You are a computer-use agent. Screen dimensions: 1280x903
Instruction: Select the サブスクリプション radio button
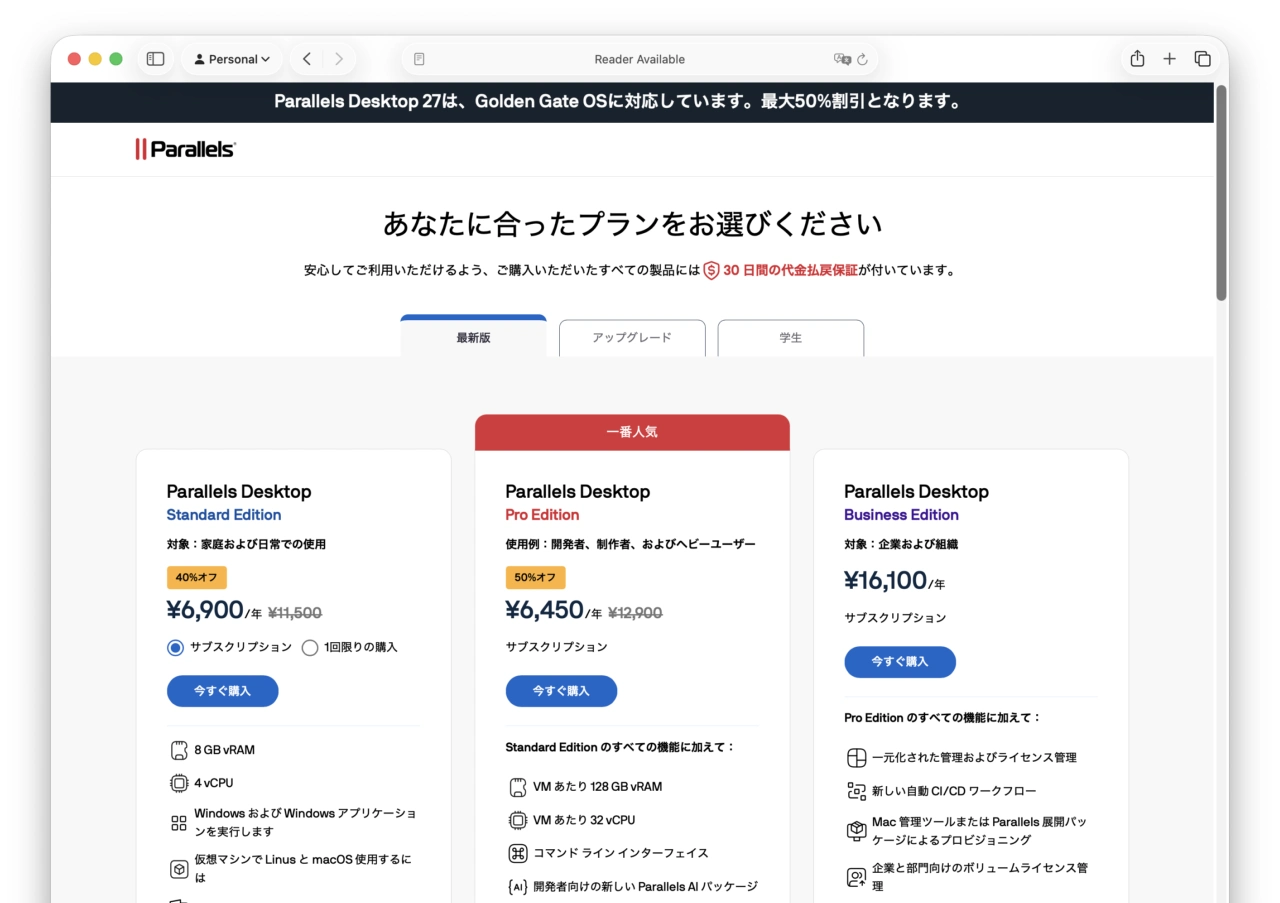click(x=176, y=648)
